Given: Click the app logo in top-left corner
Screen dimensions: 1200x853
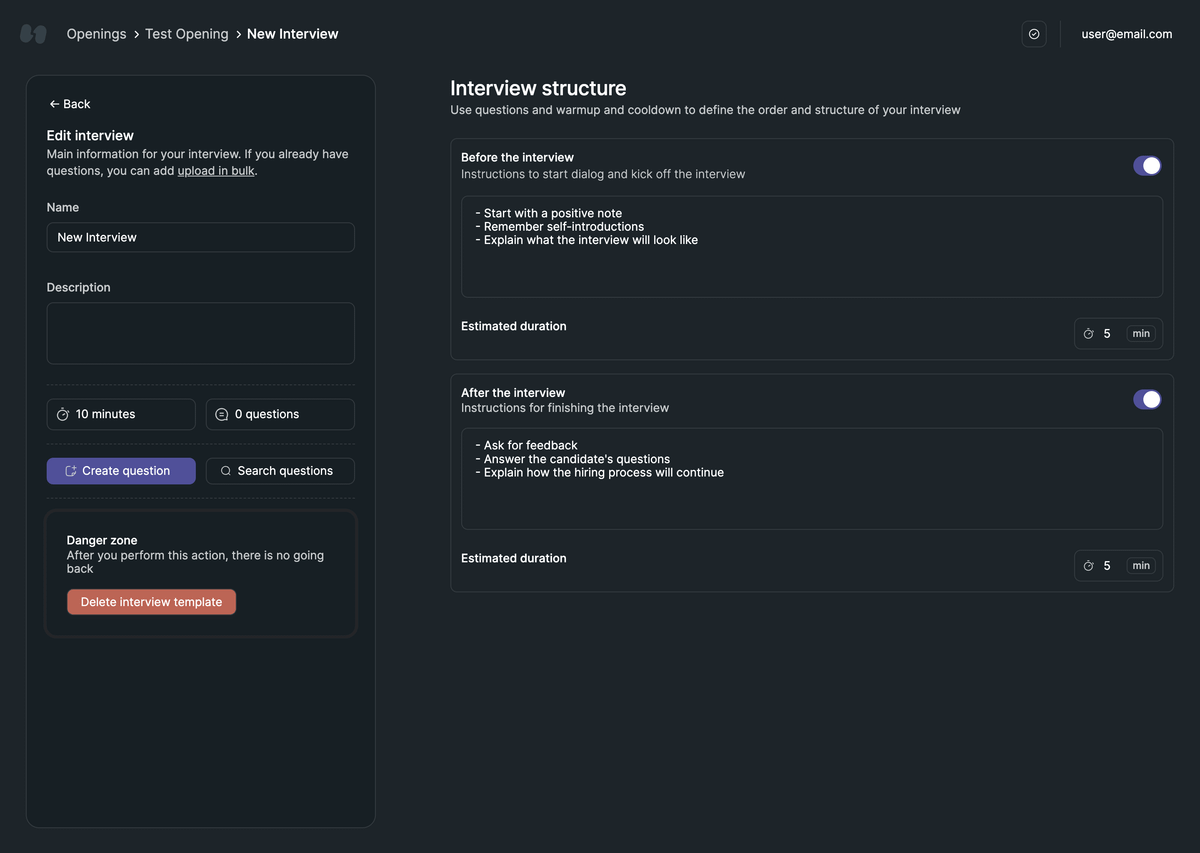Looking at the screenshot, I should pyautogui.click(x=33, y=34).
